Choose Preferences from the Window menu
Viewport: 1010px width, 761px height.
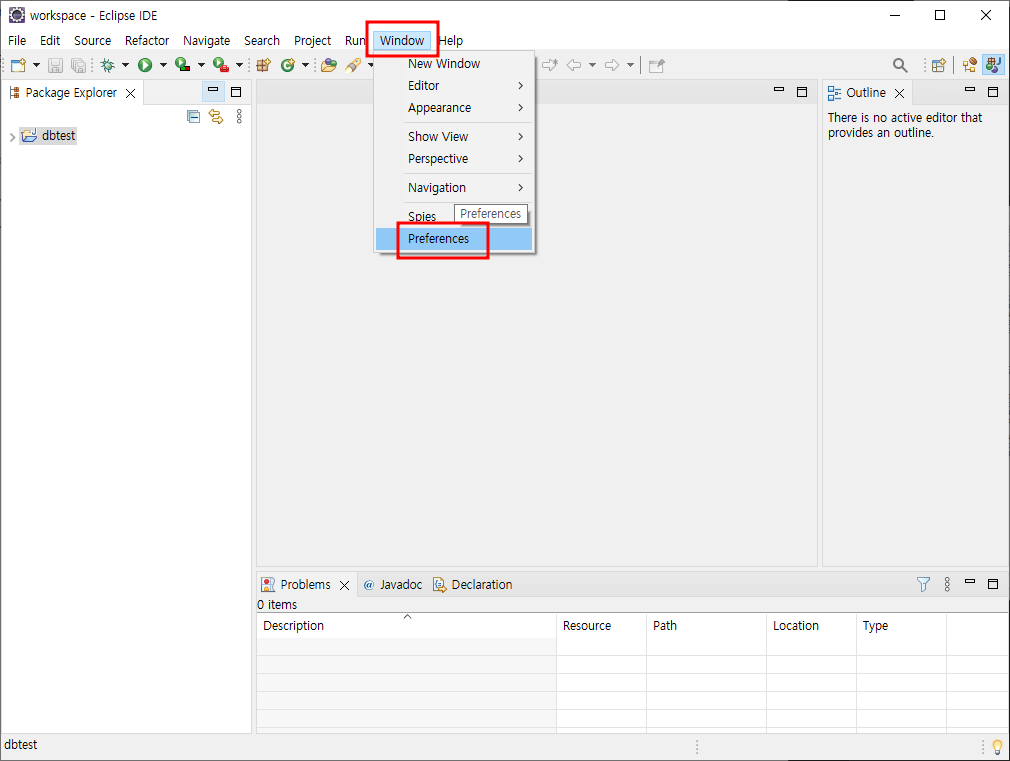coord(454,238)
